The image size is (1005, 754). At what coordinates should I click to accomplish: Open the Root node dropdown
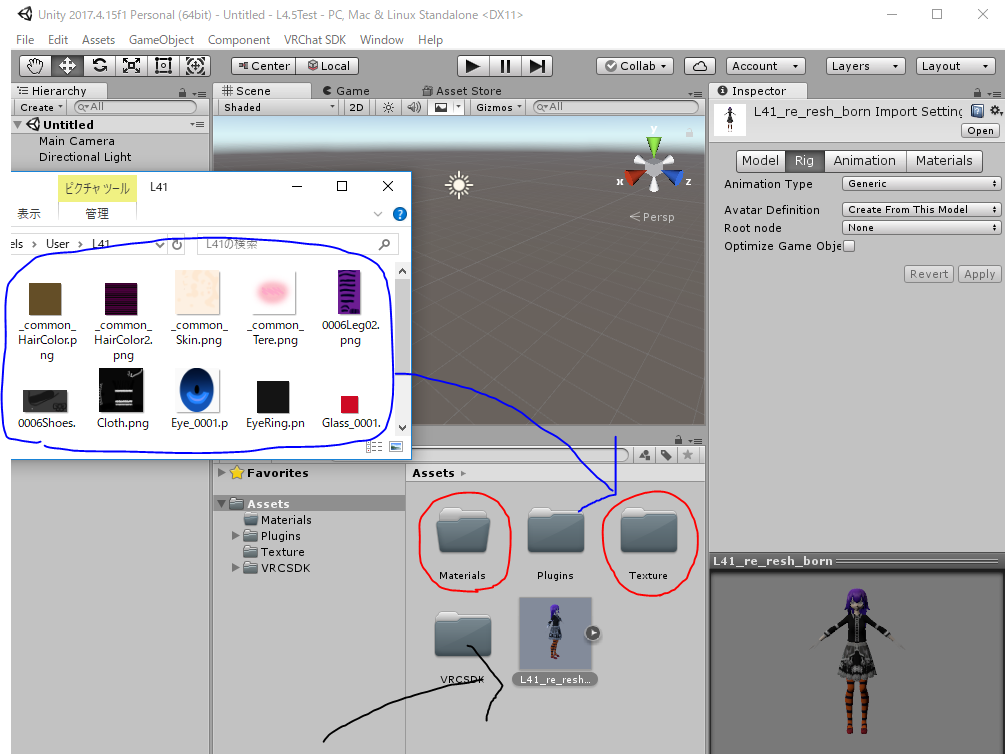tap(921, 228)
